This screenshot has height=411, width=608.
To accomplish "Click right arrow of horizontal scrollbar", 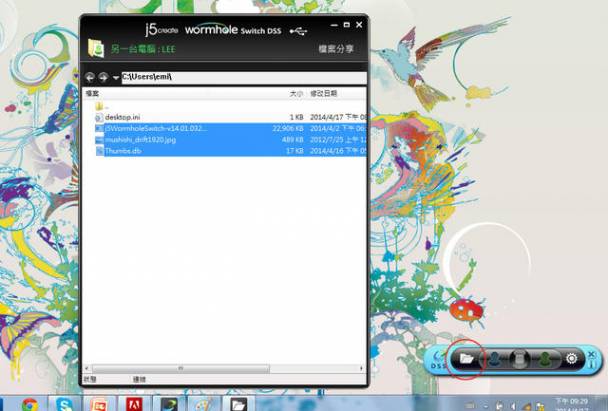I will [361, 368].
